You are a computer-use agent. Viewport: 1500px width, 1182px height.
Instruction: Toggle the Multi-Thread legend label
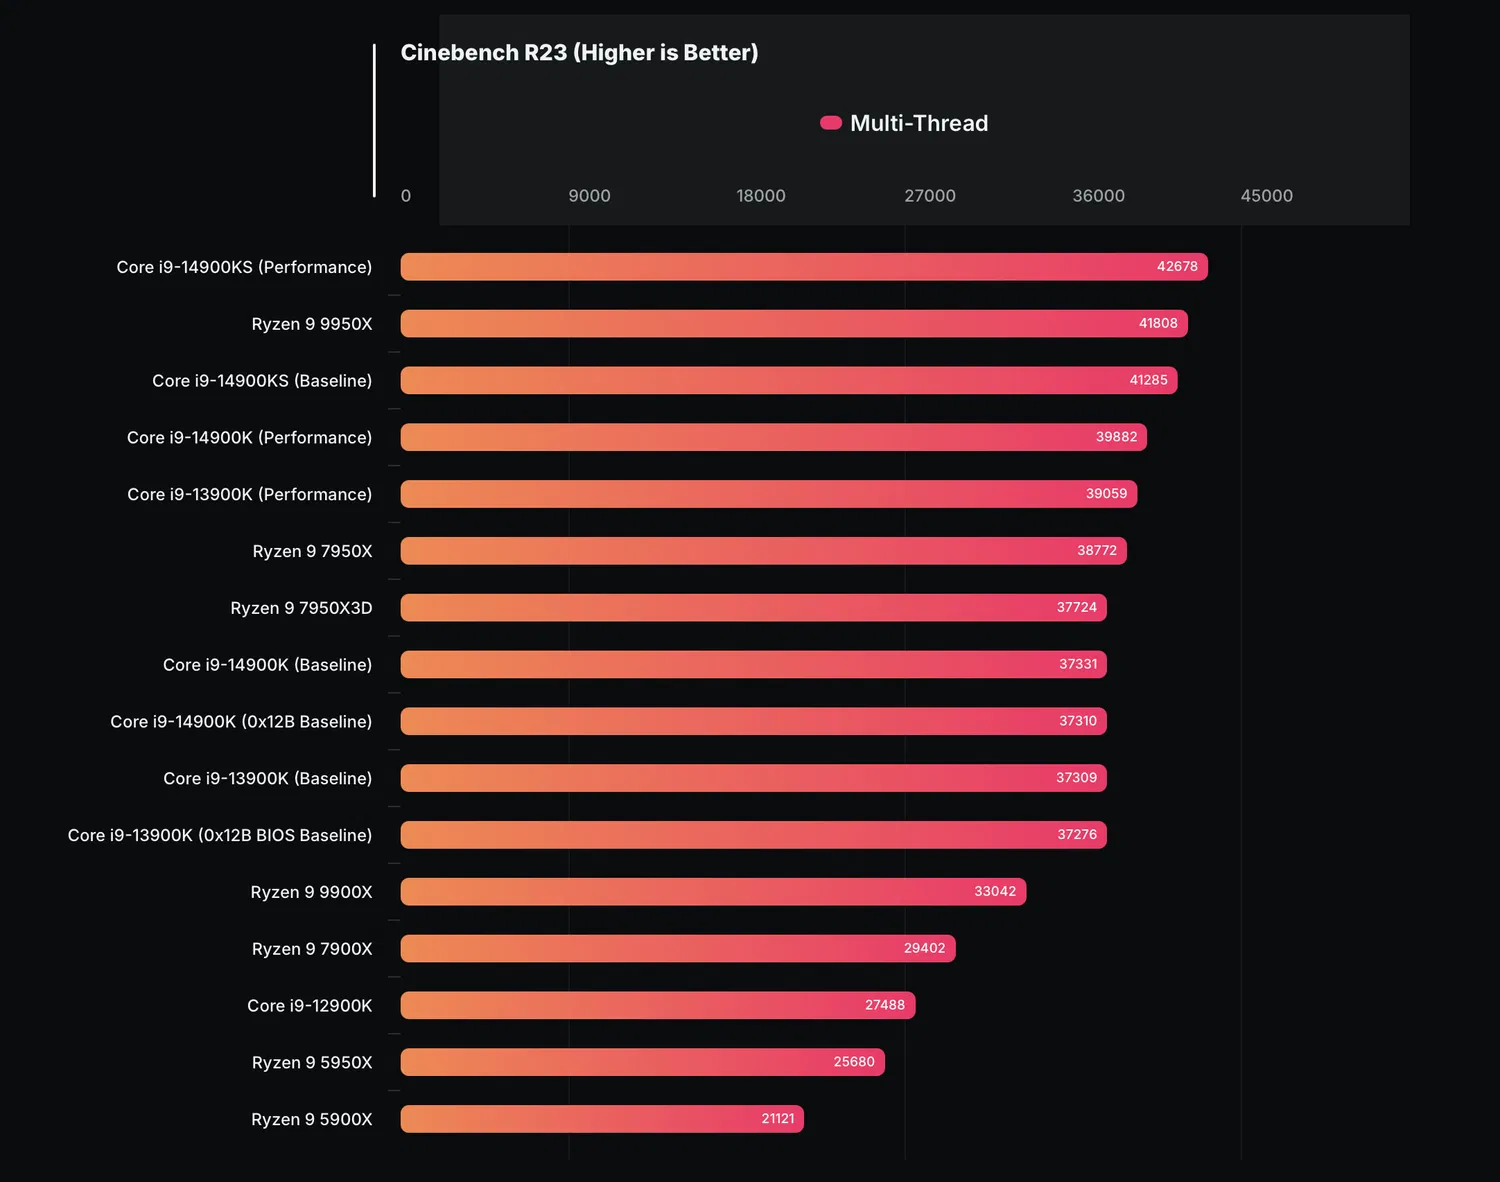pos(918,123)
